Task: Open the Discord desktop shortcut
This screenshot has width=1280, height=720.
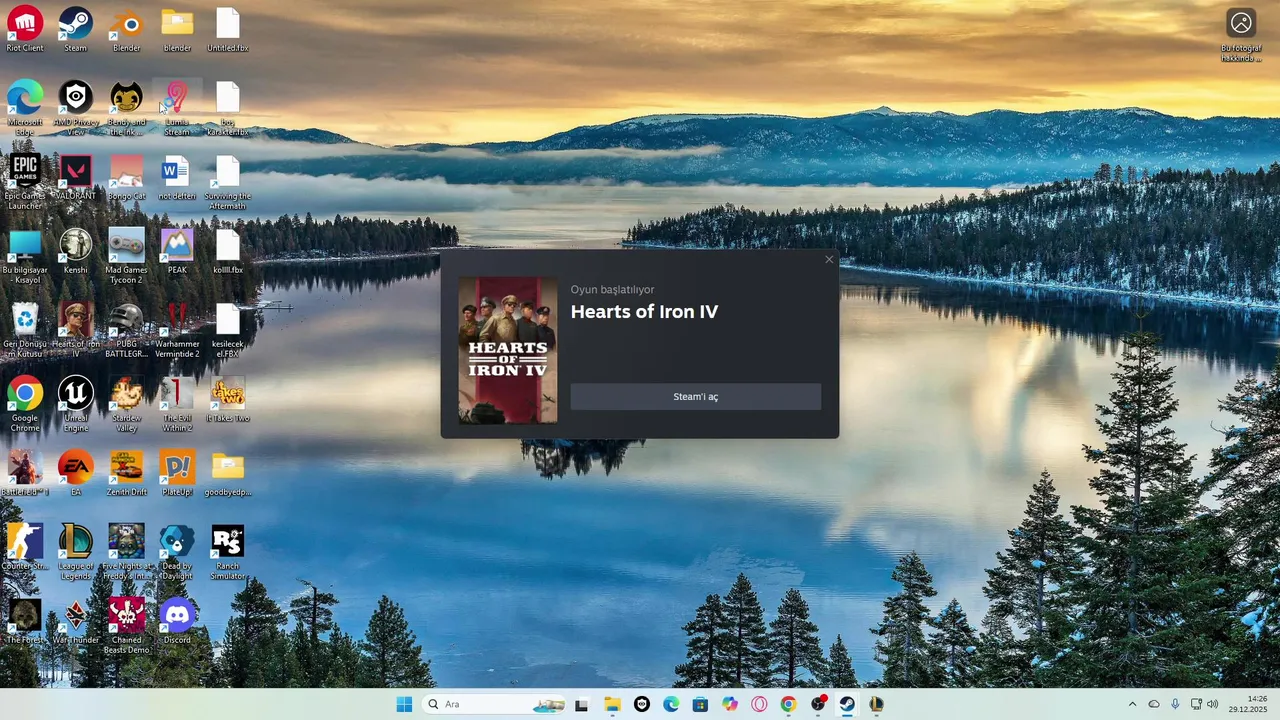Action: pos(177,622)
